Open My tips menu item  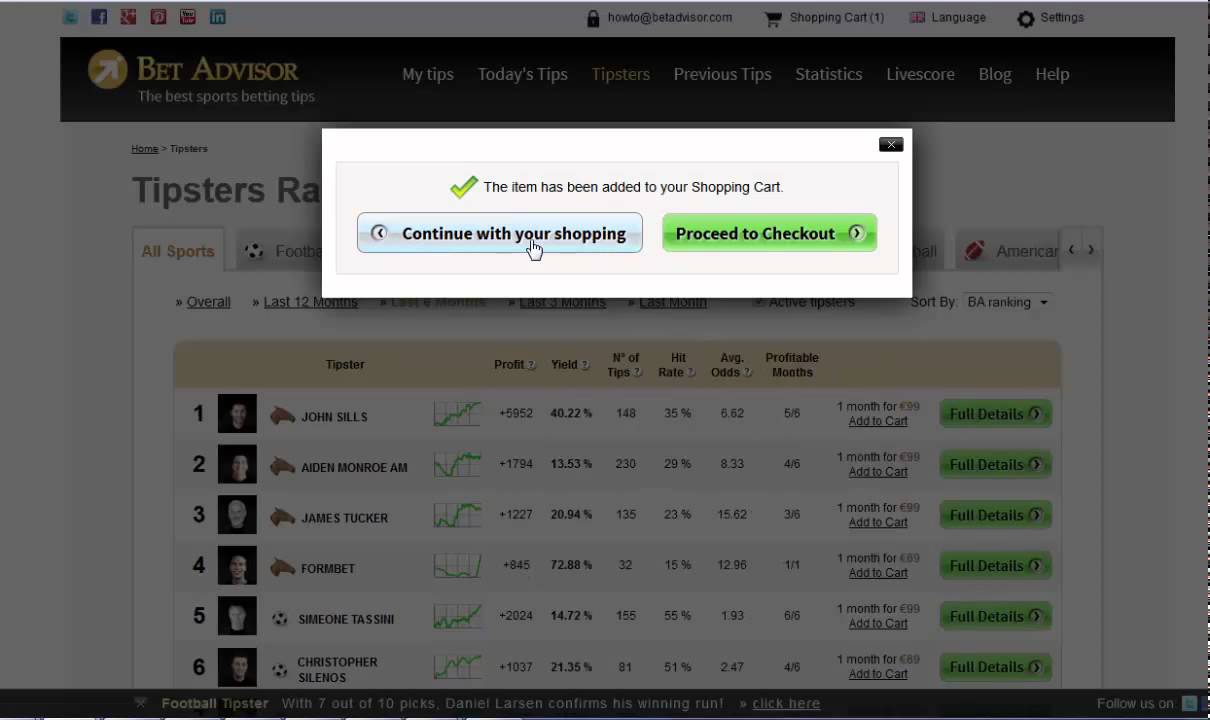click(x=428, y=74)
